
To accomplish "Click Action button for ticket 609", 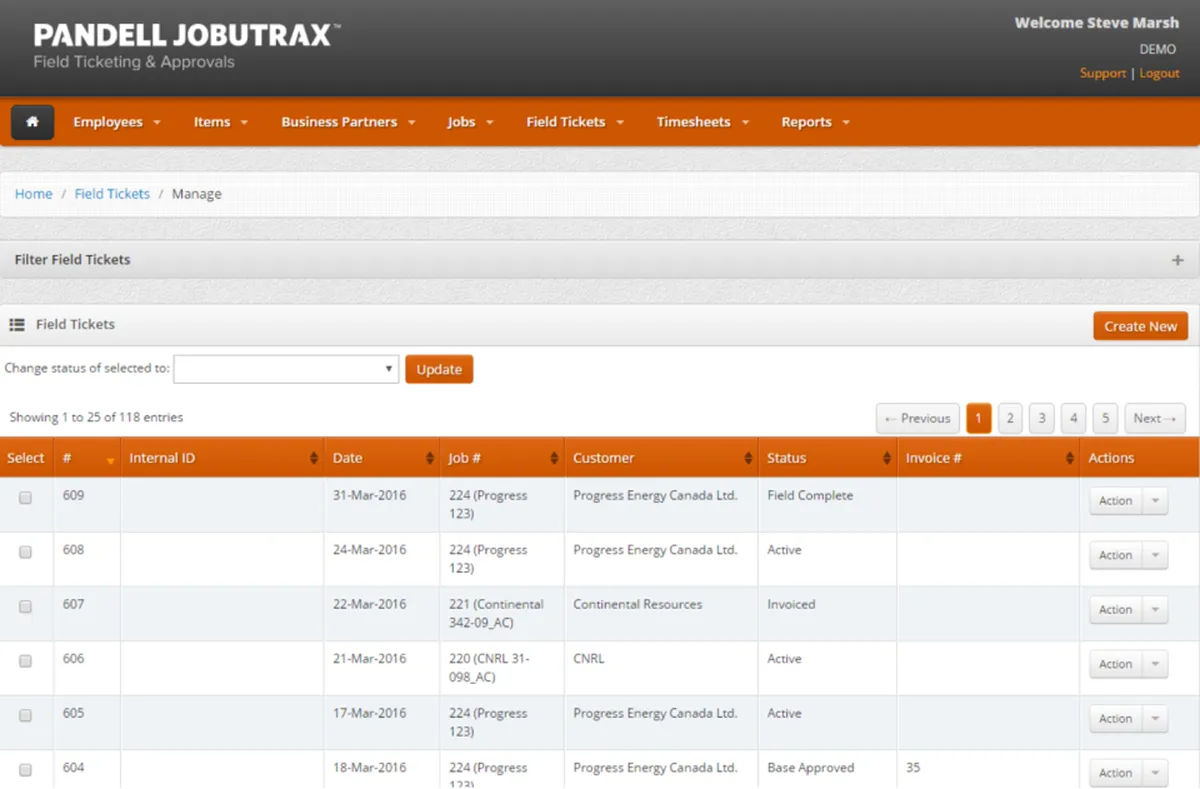I will click(1116, 501).
